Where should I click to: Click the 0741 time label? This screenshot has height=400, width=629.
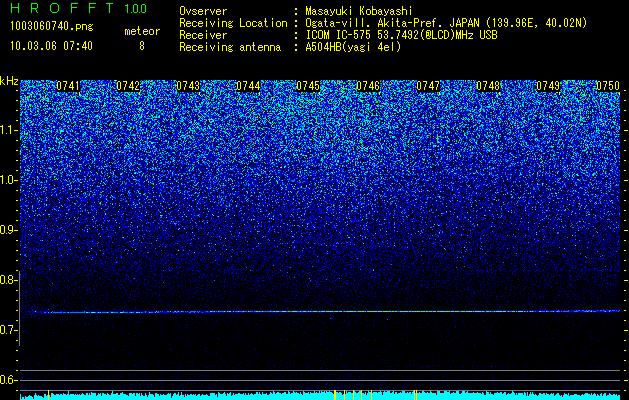coord(68,86)
